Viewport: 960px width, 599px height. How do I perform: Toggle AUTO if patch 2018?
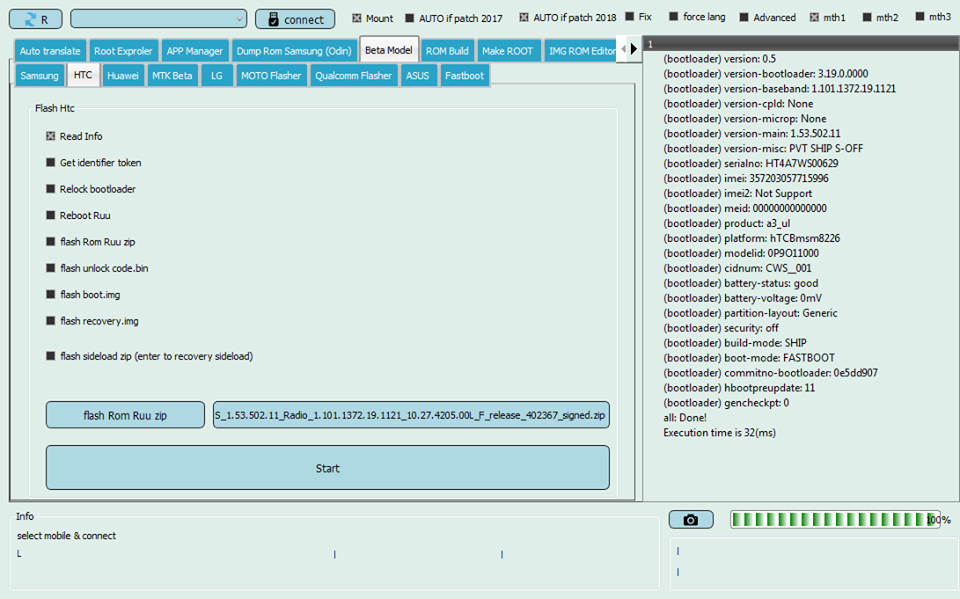(x=568, y=18)
